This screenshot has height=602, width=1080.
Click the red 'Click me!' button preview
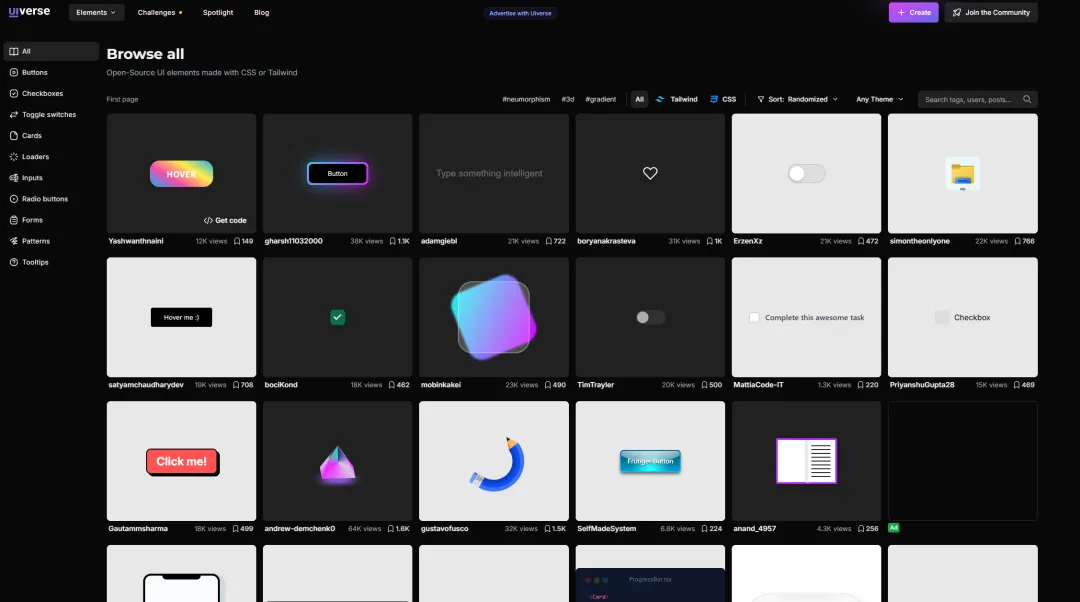coord(183,462)
